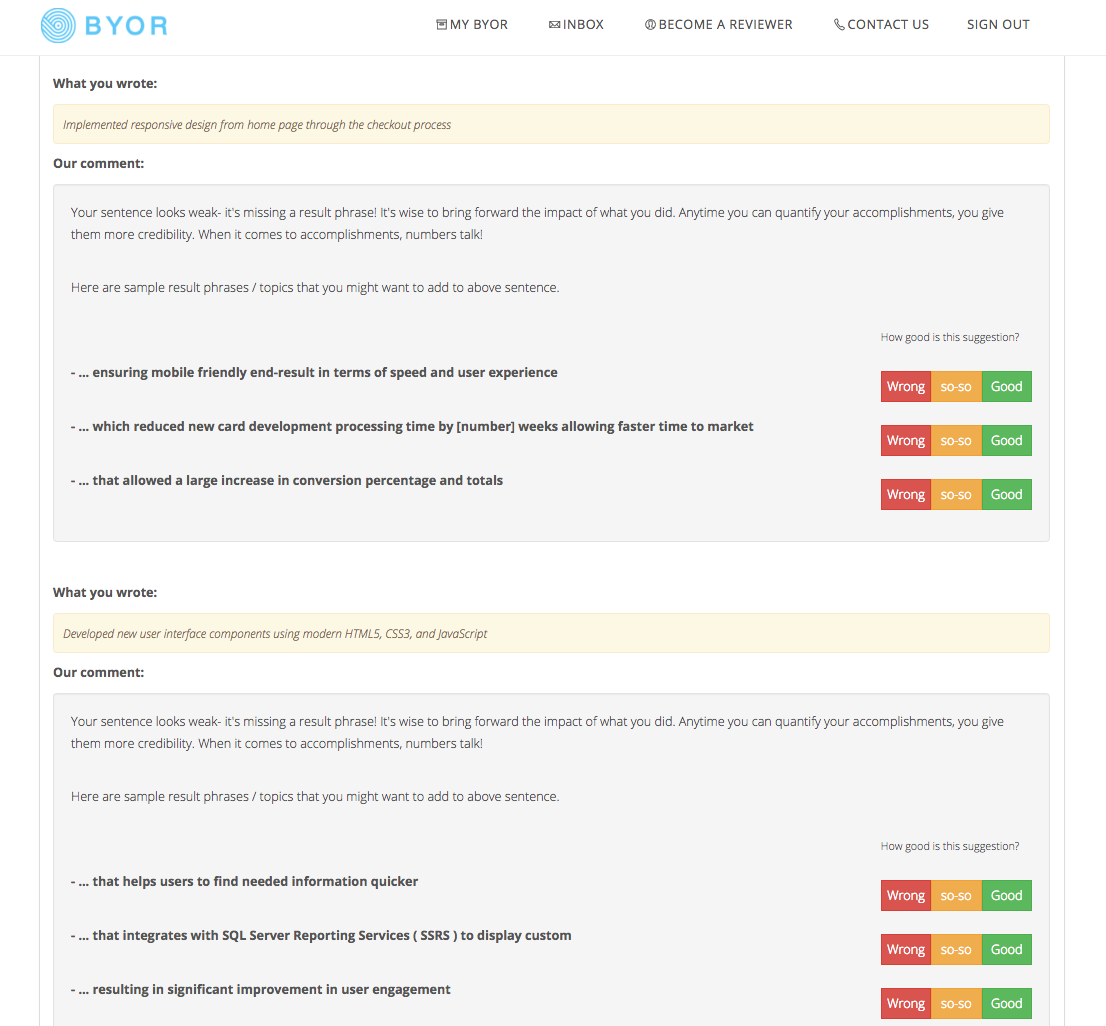Open the CONTACT US page

(881, 25)
